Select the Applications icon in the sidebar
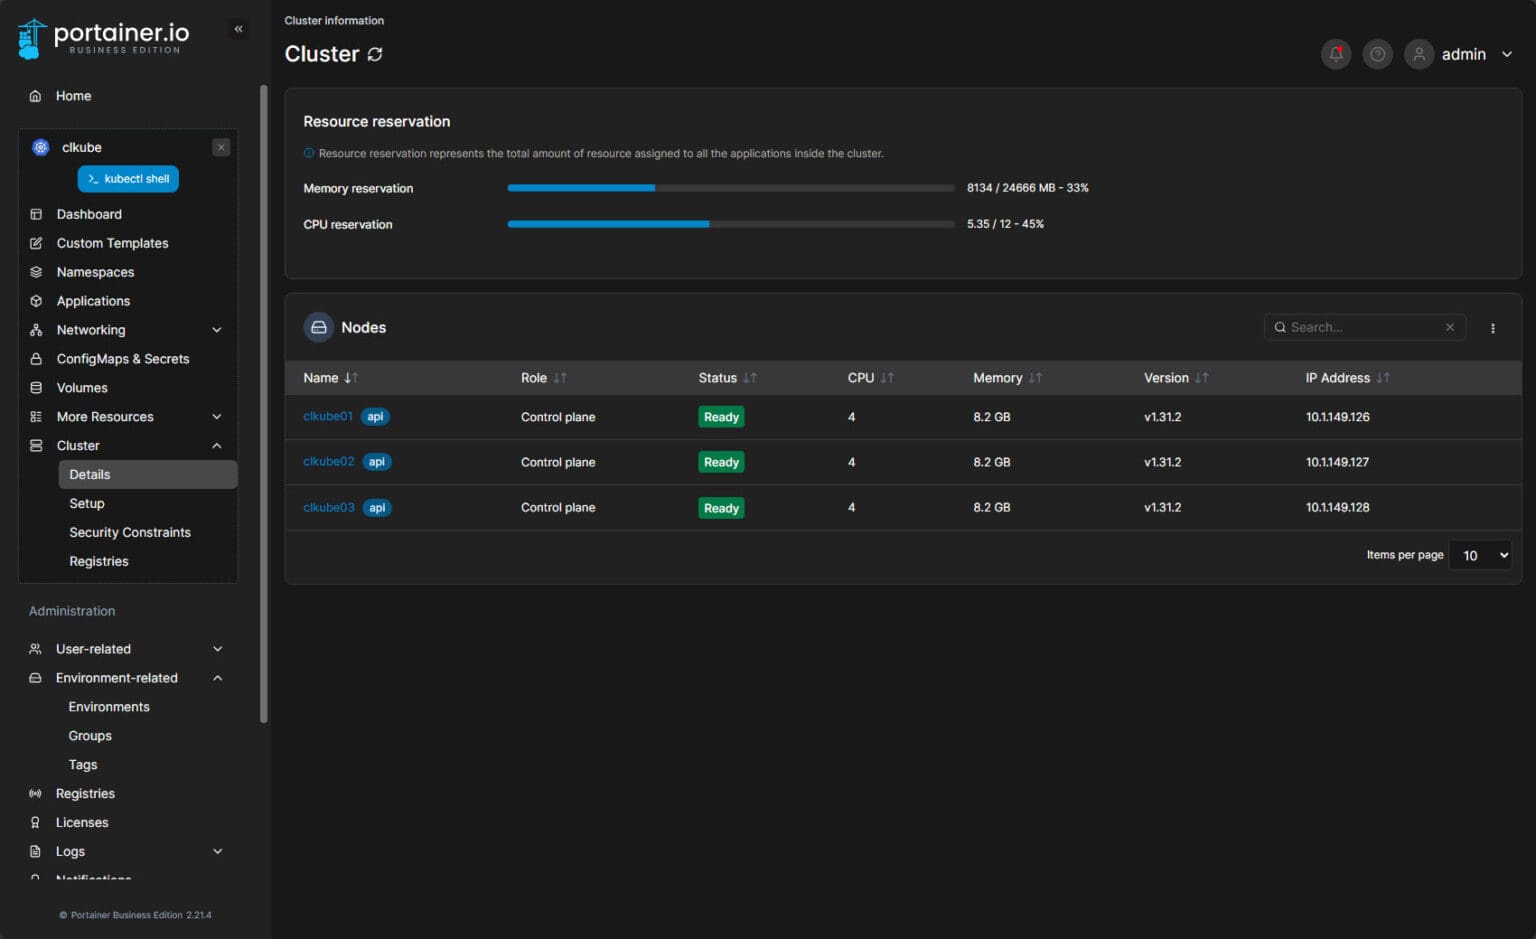This screenshot has height=939, width=1536. click(35, 301)
